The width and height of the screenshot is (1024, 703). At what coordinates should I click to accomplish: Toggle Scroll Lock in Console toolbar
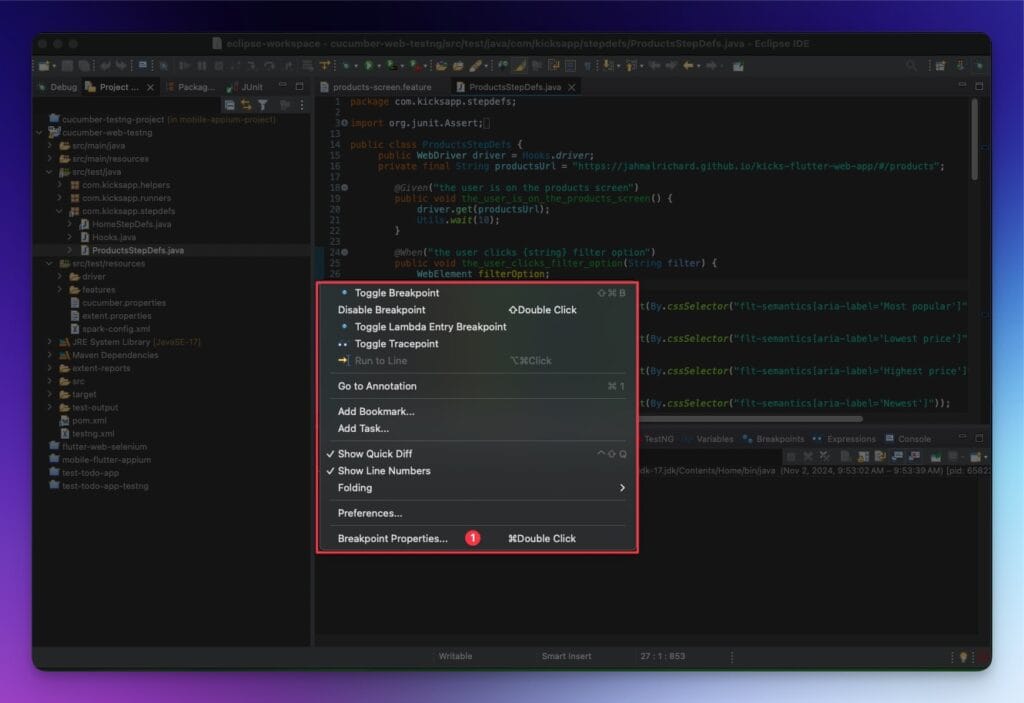863,456
